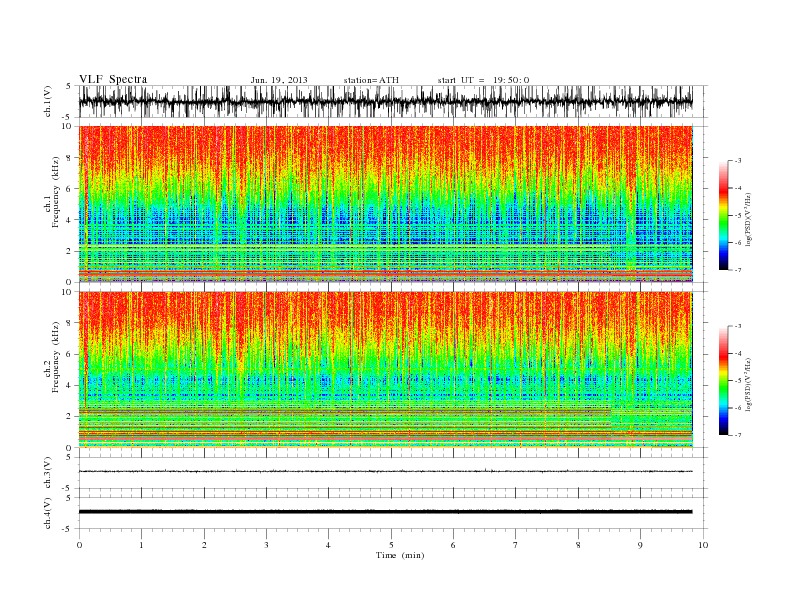Click the "ch.3(V)" axis label
This screenshot has width=792, height=612.
click(x=48, y=473)
